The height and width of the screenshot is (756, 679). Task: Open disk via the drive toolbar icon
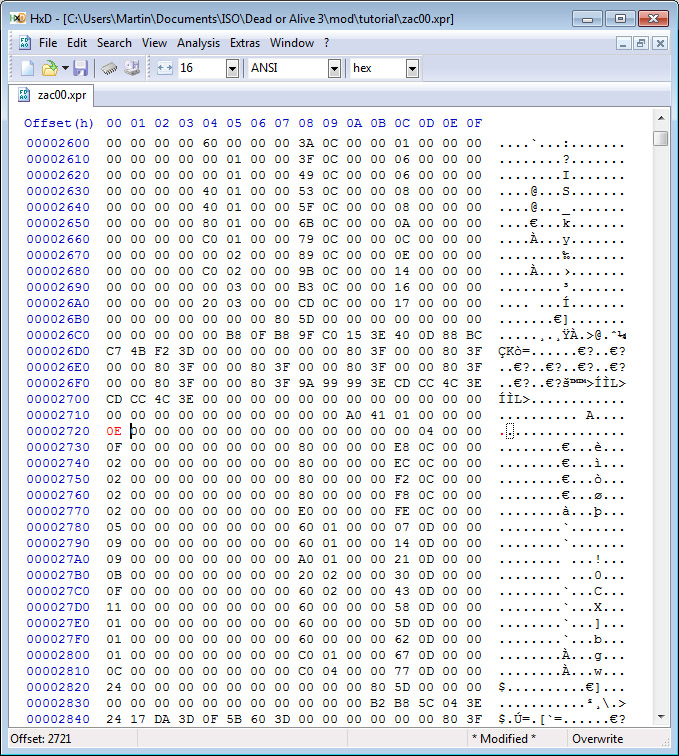pyautogui.click(x=132, y=68)
